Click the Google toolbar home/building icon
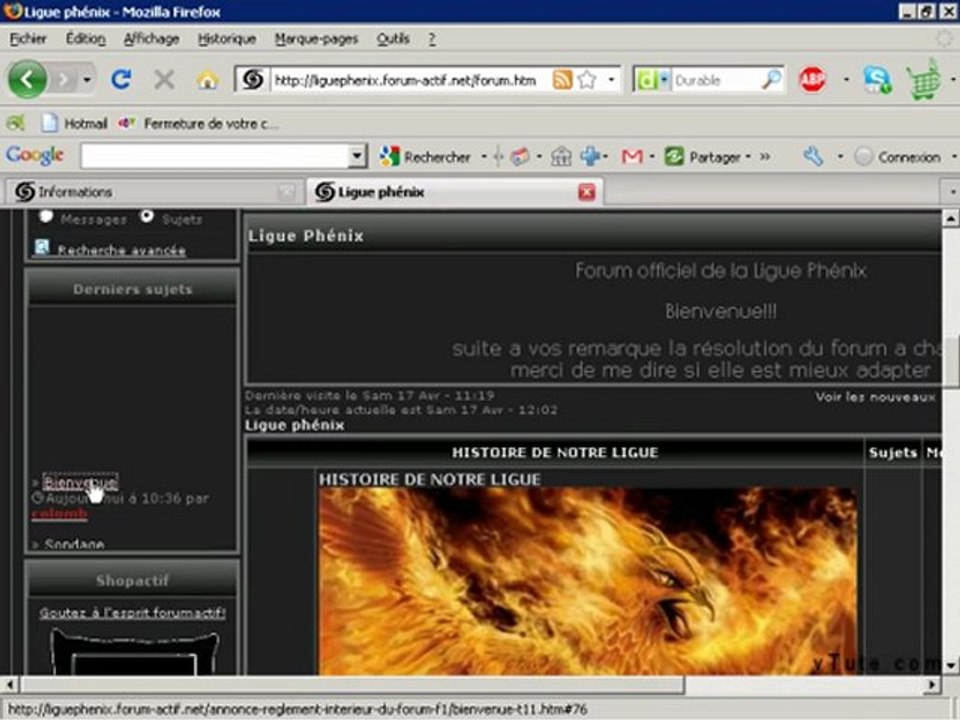The width and height of the screenshot is (960, 720). click(x=561, y=157)
